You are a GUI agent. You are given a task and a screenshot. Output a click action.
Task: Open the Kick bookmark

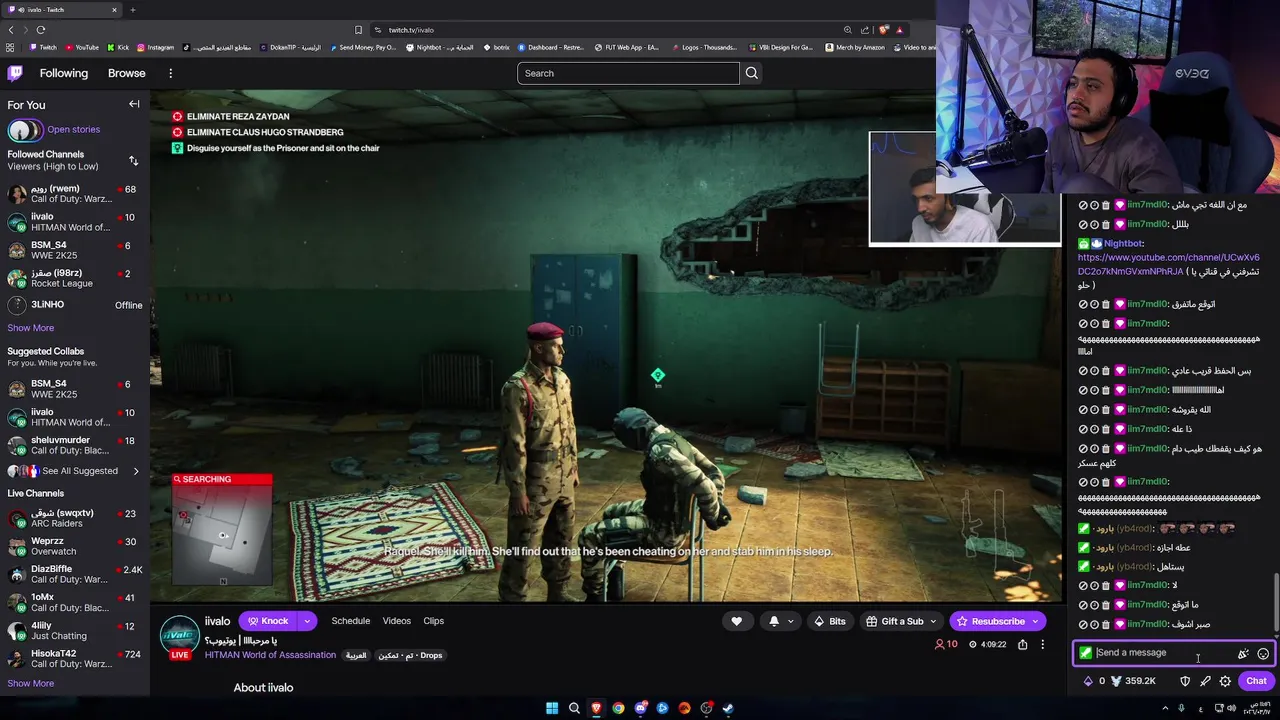(x=117, y=47)
